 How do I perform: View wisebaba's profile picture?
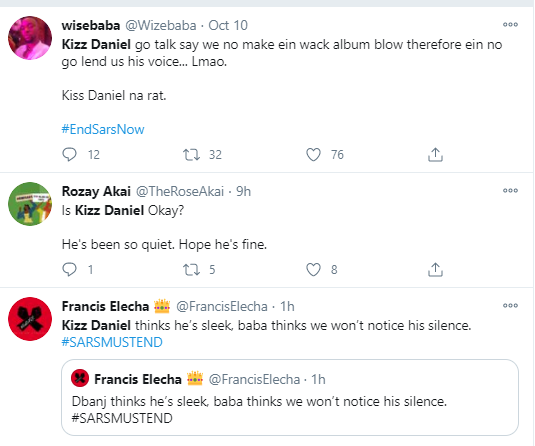pyautogui.click(x=30, y=38)
